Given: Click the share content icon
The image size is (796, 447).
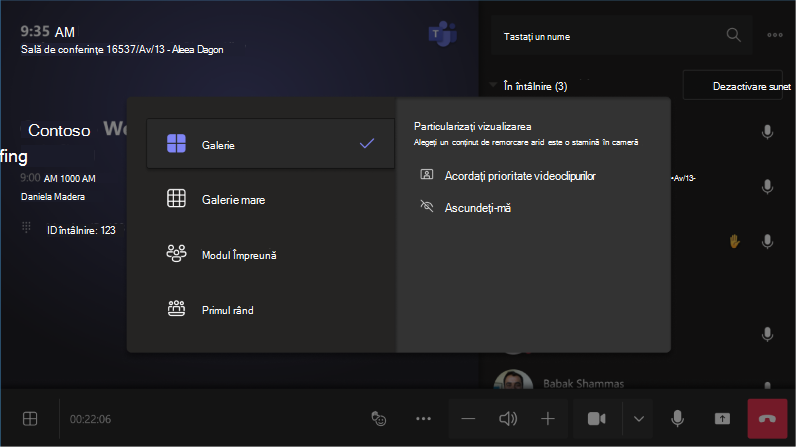Looking at the screenshot, I should 722,419.
